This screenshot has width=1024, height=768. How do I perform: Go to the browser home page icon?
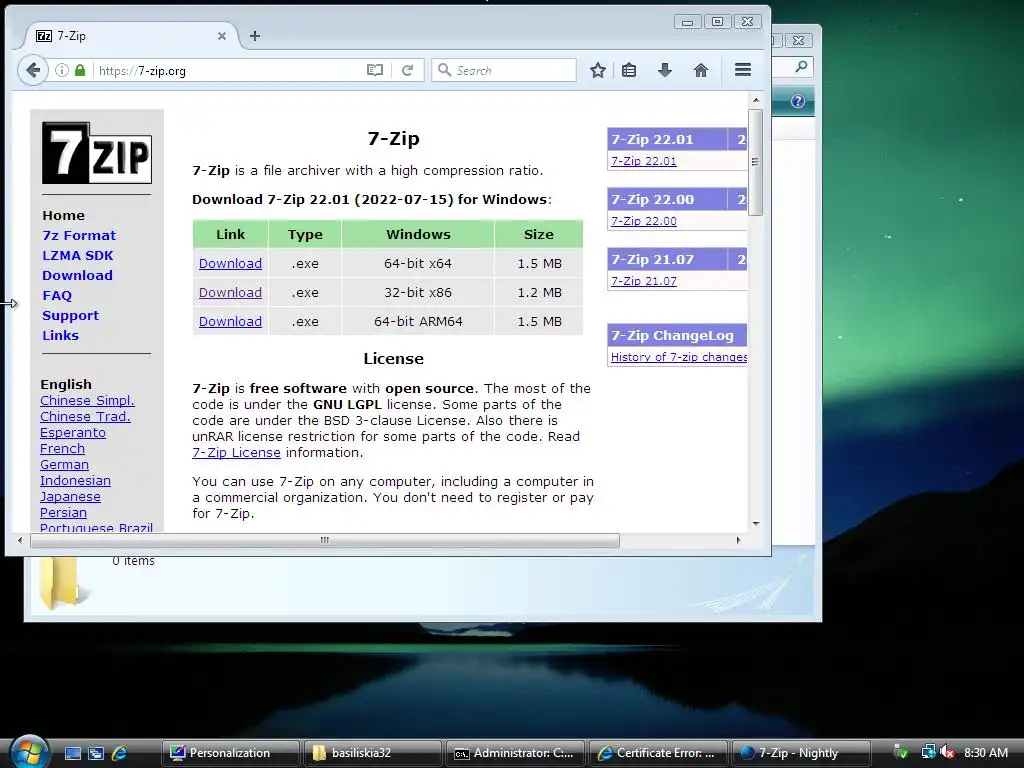pos(701,70)
